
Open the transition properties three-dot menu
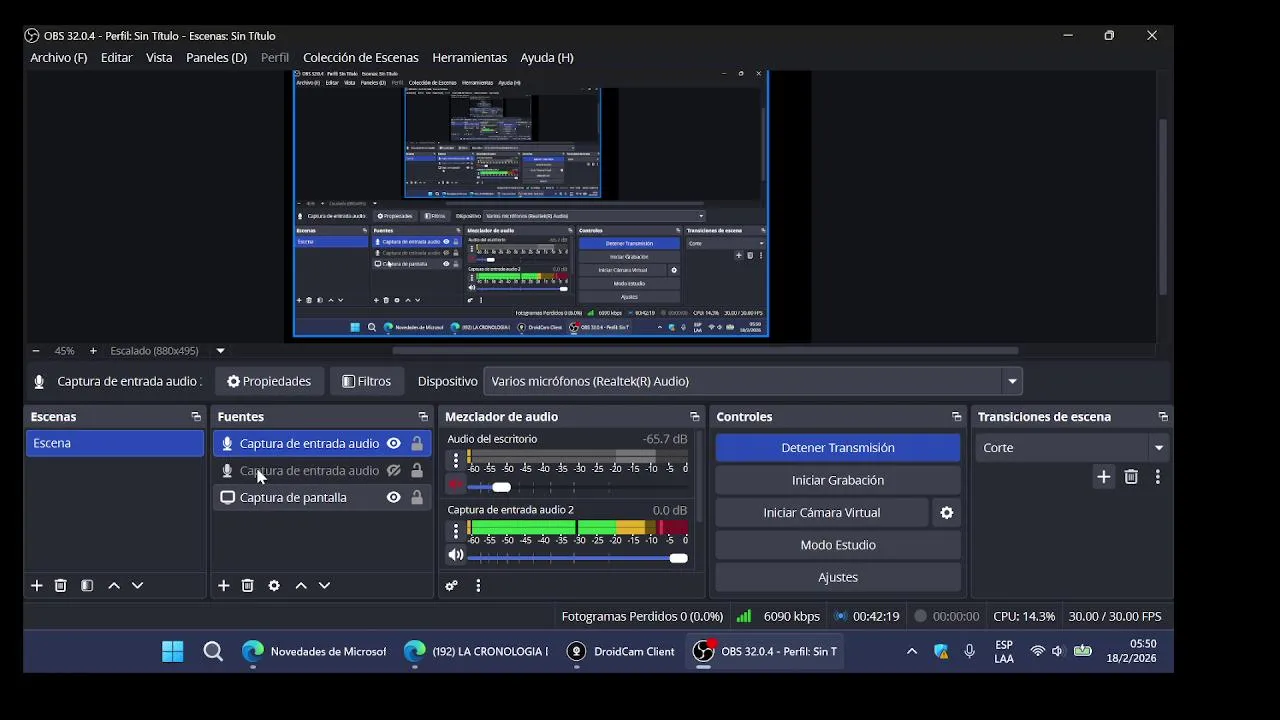(1158, 477)
